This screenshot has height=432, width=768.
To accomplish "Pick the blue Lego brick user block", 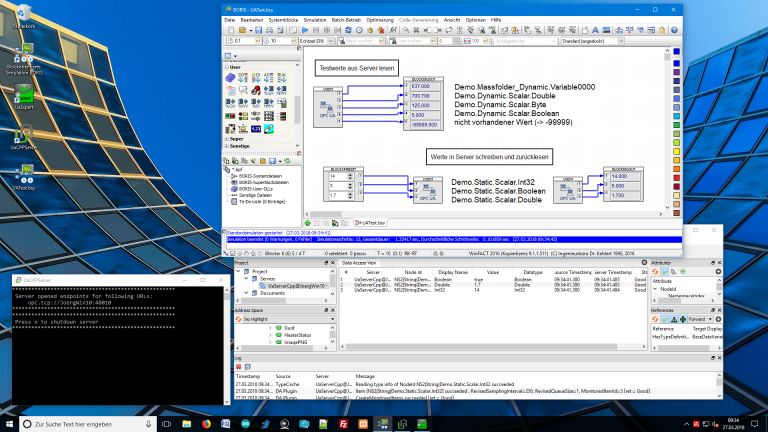I will (x=230, y=77).
